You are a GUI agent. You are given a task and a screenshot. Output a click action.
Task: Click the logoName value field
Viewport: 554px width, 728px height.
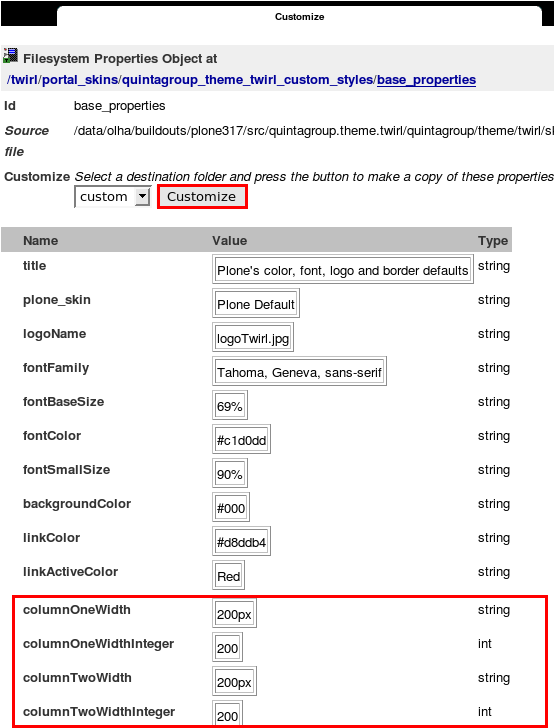tap(253, 337)
